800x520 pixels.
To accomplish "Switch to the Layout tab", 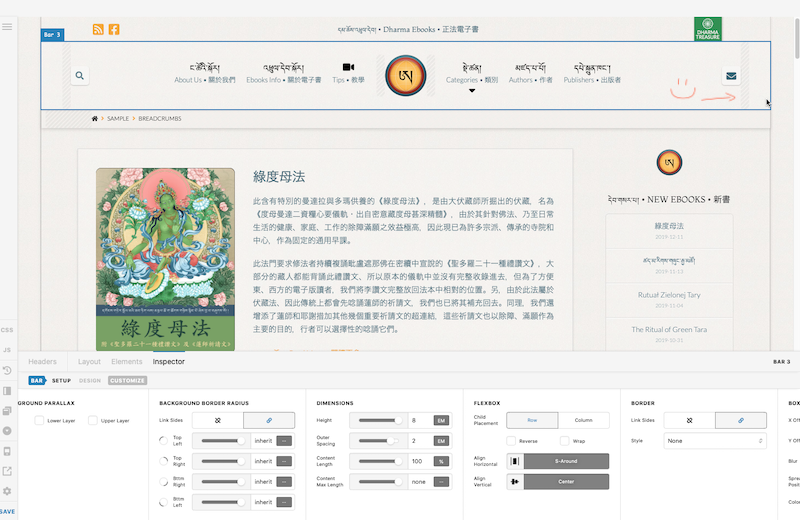I will pyautogui.click(x=89, y=362).
